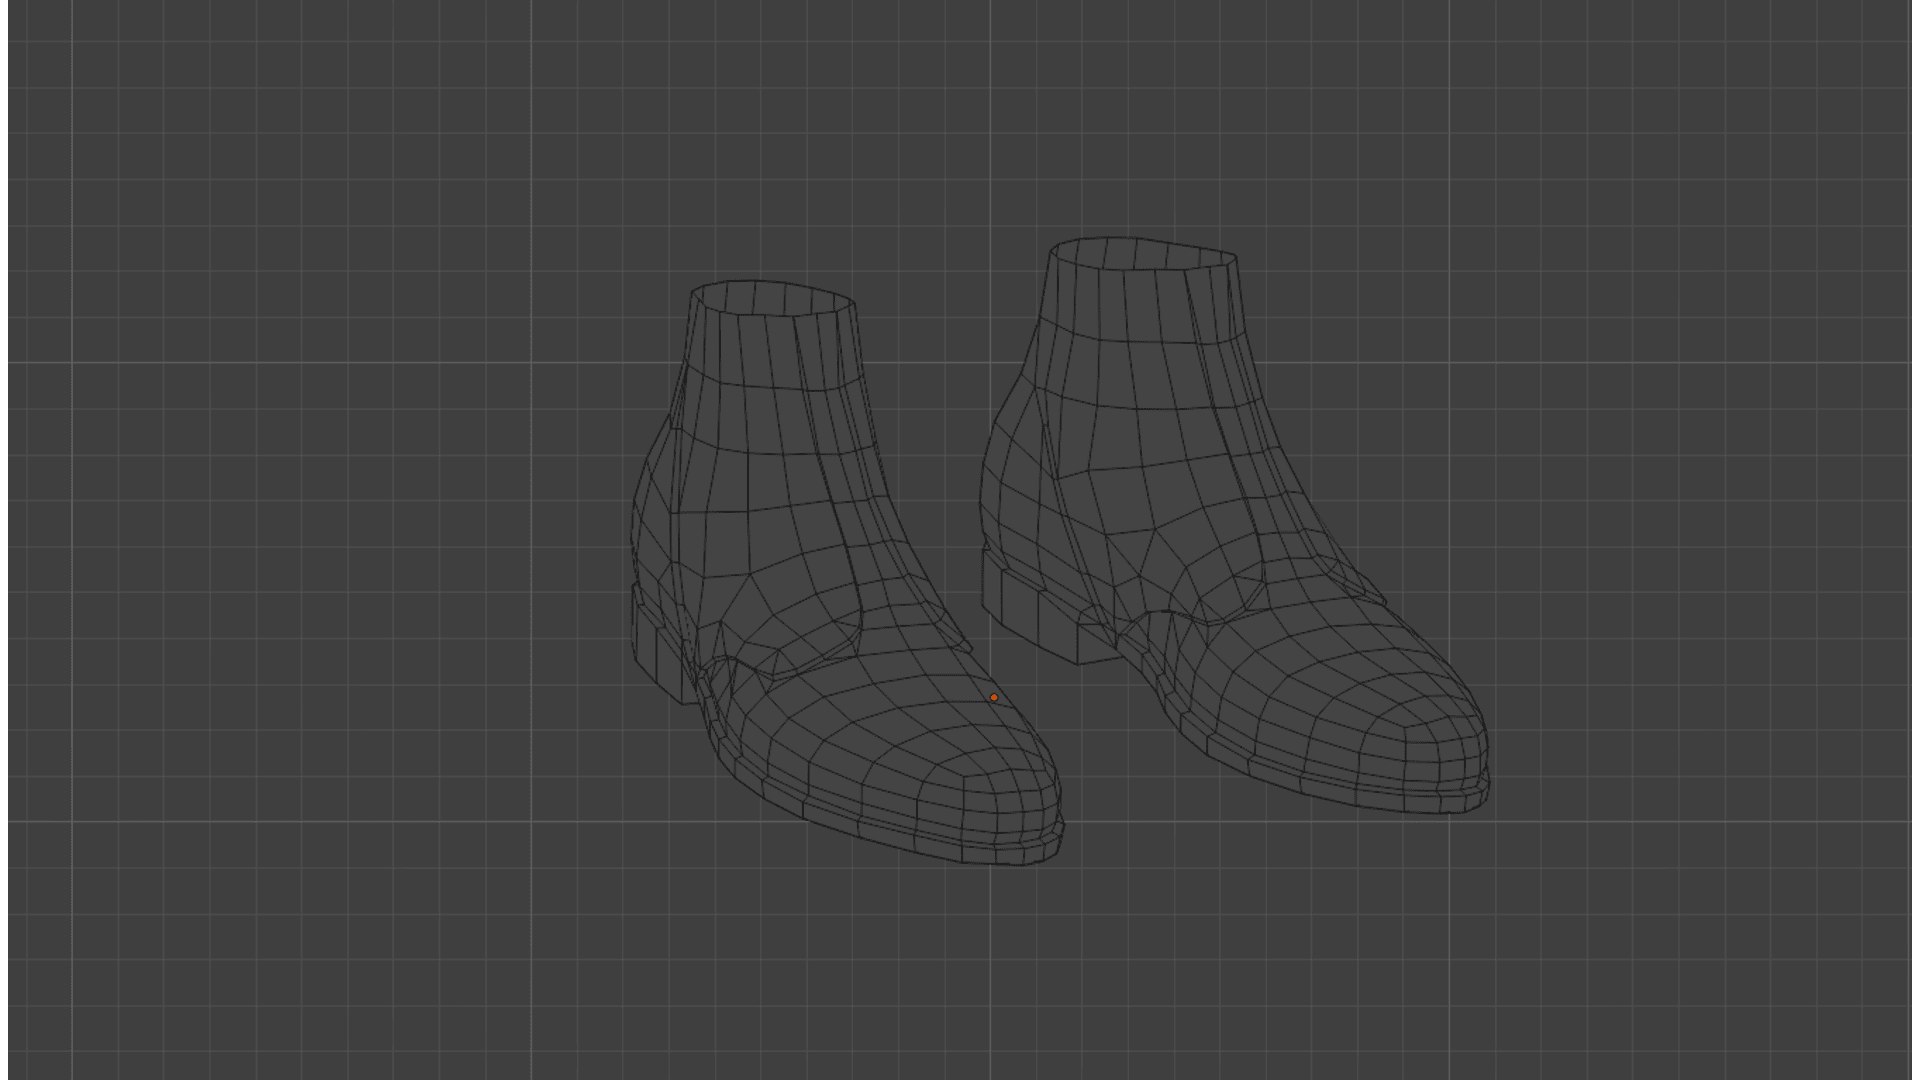Click the orange origin dot on left boot
The image size is (1920, 1080).
(994, 697)
